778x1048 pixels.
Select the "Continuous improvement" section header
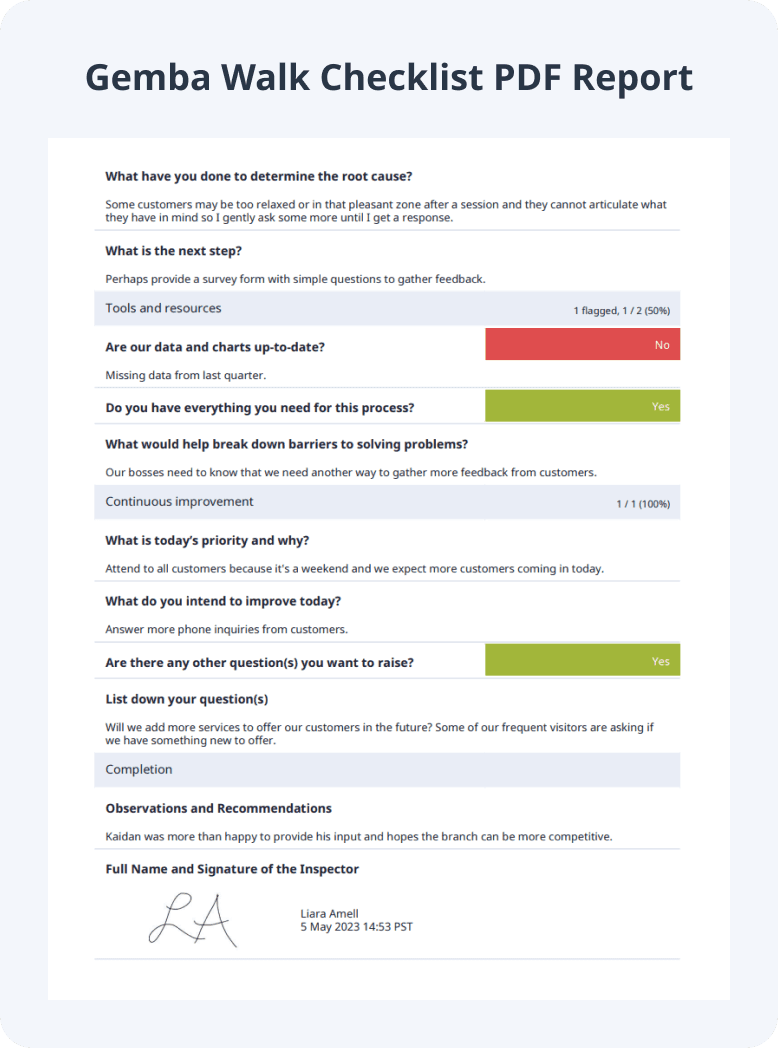coord(179,501)
